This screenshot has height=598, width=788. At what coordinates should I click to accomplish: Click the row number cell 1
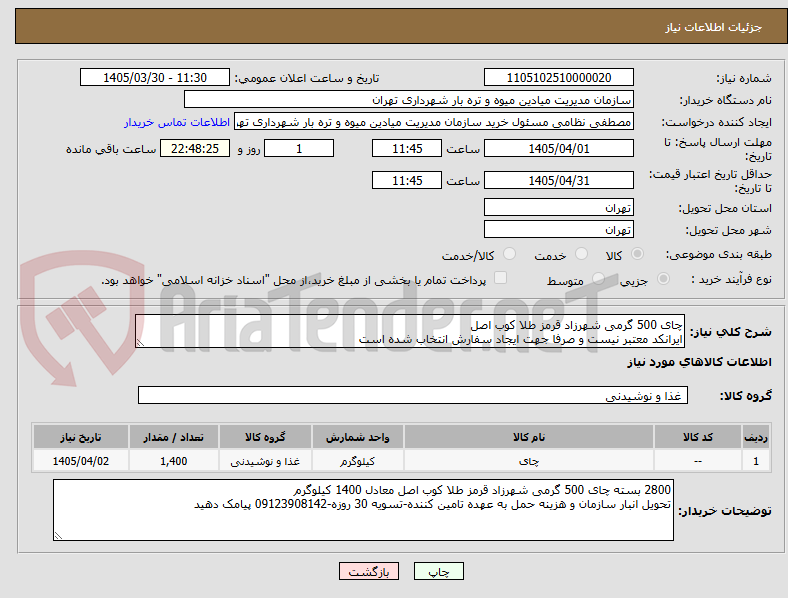pos(755,461)
